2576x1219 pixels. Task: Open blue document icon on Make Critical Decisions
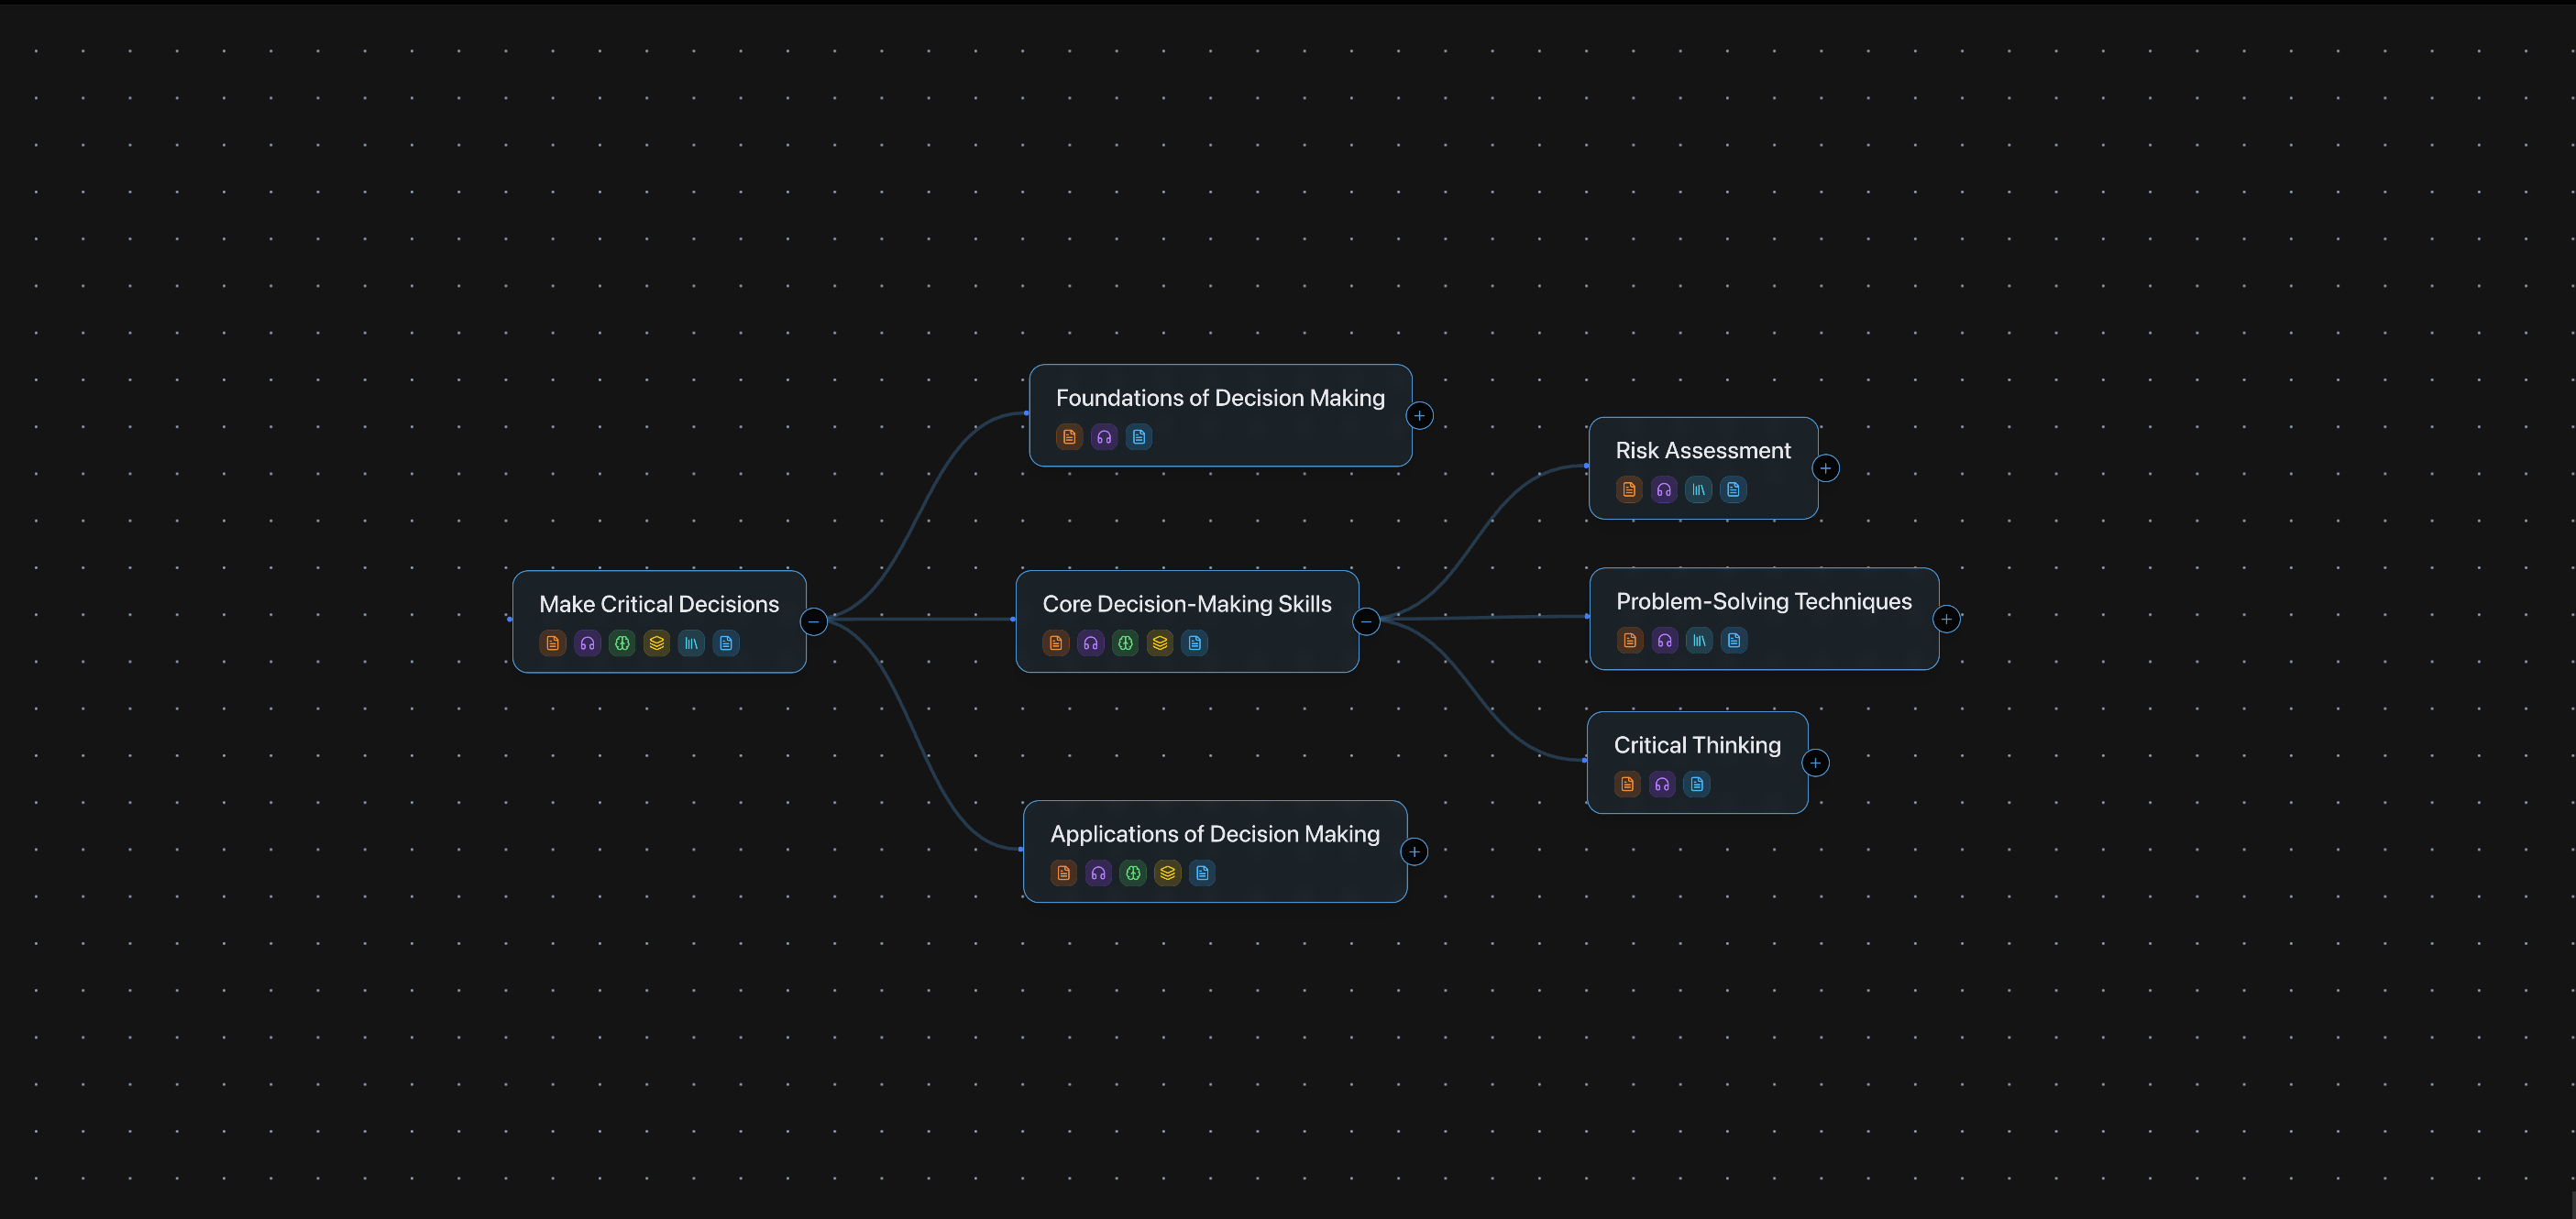tap(726, 643)
